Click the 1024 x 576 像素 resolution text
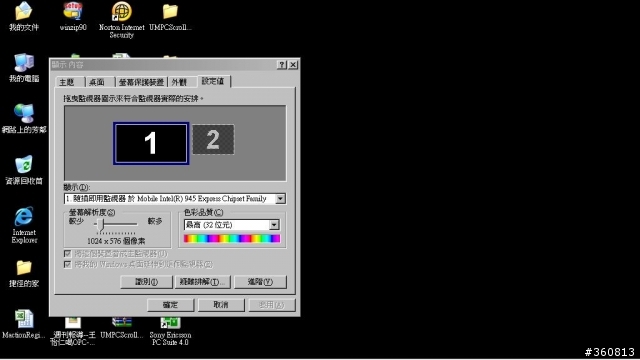640x360 pixels. tap(116, 241)
